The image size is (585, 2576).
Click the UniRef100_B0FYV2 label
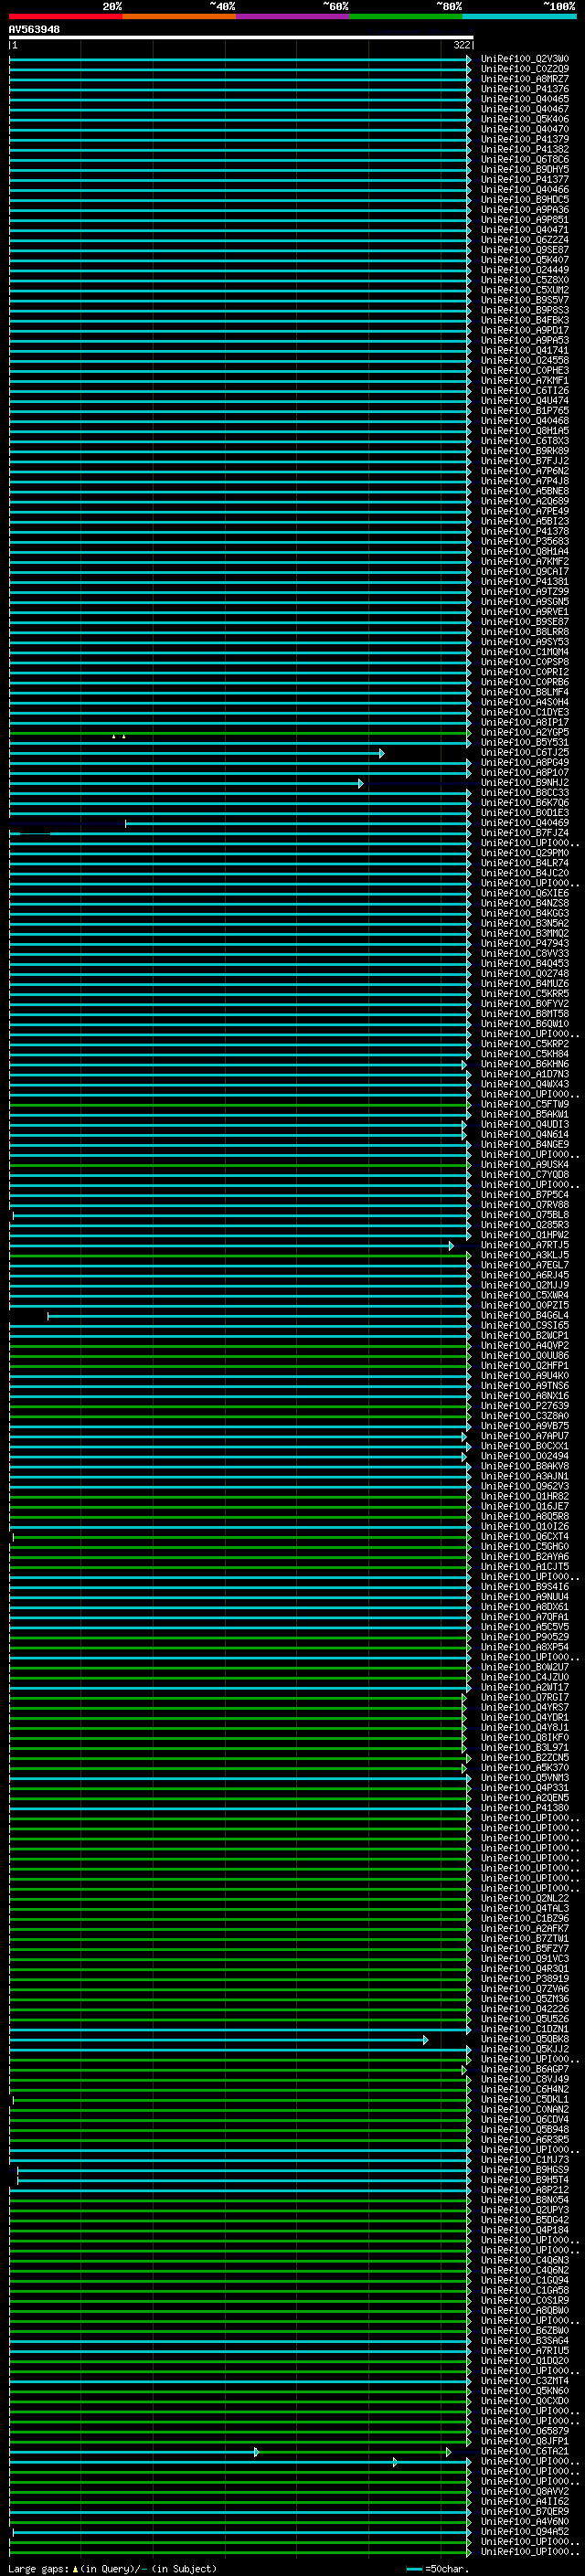[x=525, y=1003]
